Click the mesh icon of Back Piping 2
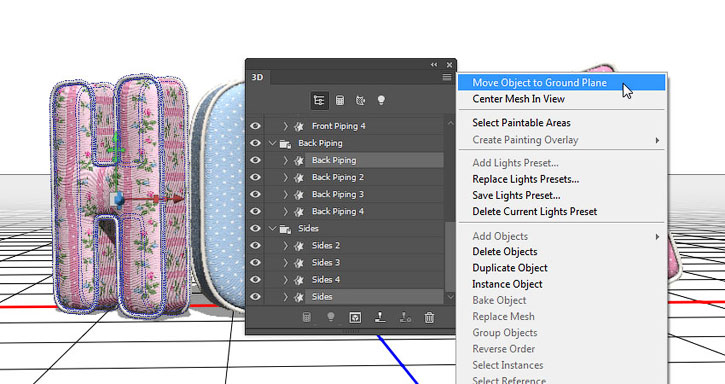Image resolution: width=725 pixels, height=384 pixels. 299,178
